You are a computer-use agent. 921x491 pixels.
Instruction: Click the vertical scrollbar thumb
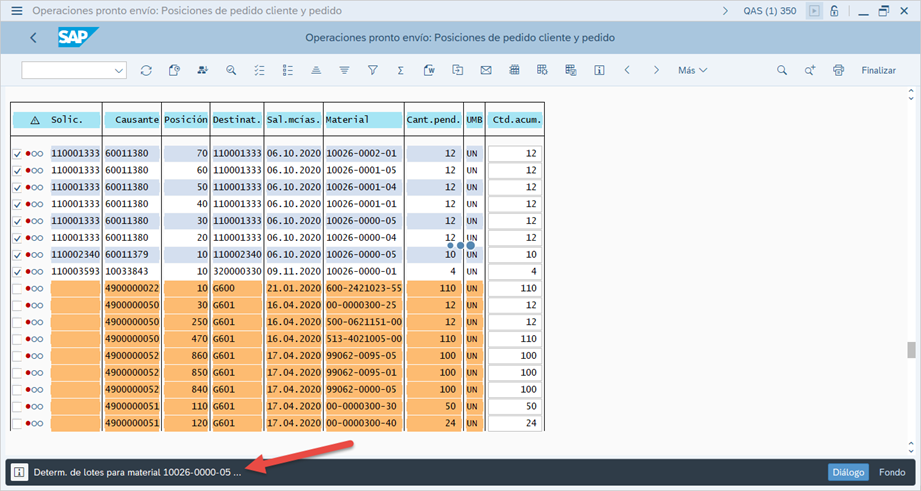(x=910, y=349)
